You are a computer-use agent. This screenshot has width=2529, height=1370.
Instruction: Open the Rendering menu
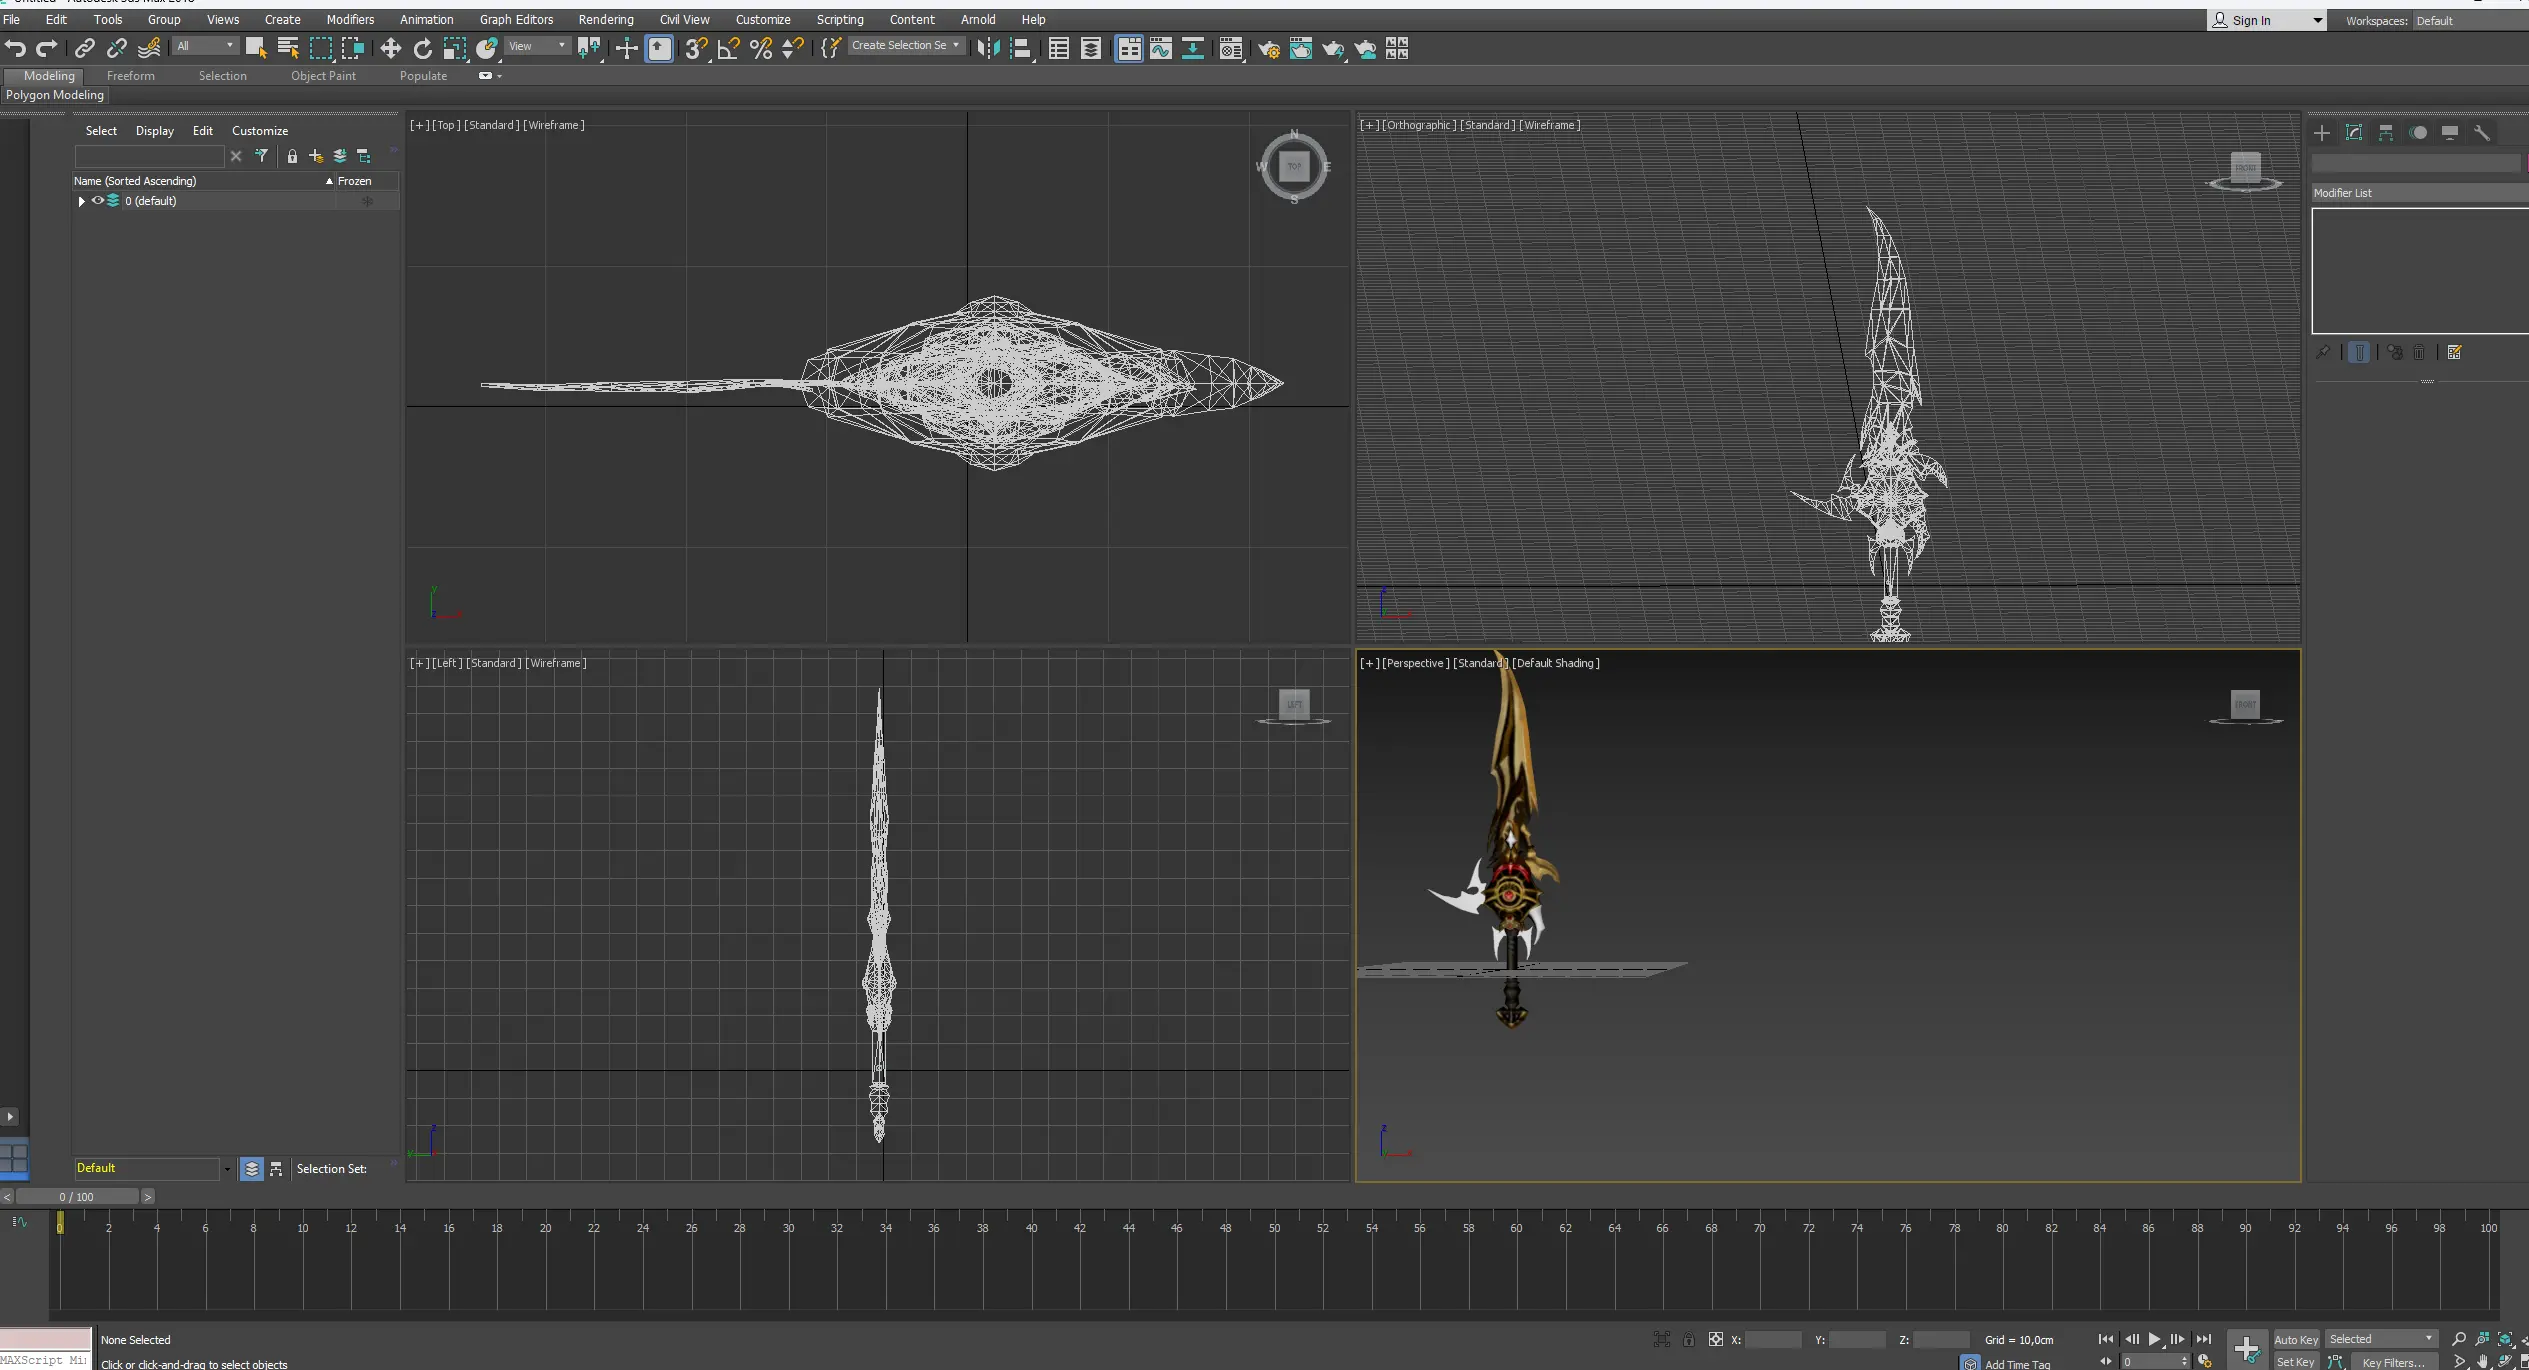(x=605, y=19)
